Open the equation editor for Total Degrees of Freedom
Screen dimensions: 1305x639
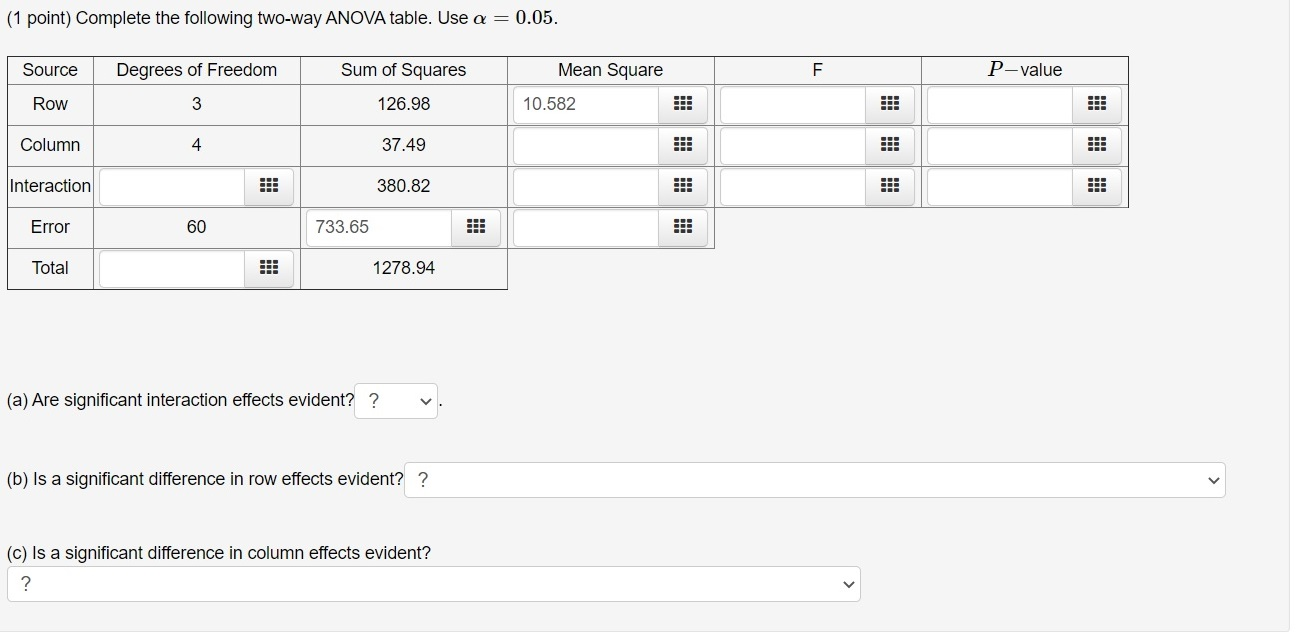click(267, 268)
